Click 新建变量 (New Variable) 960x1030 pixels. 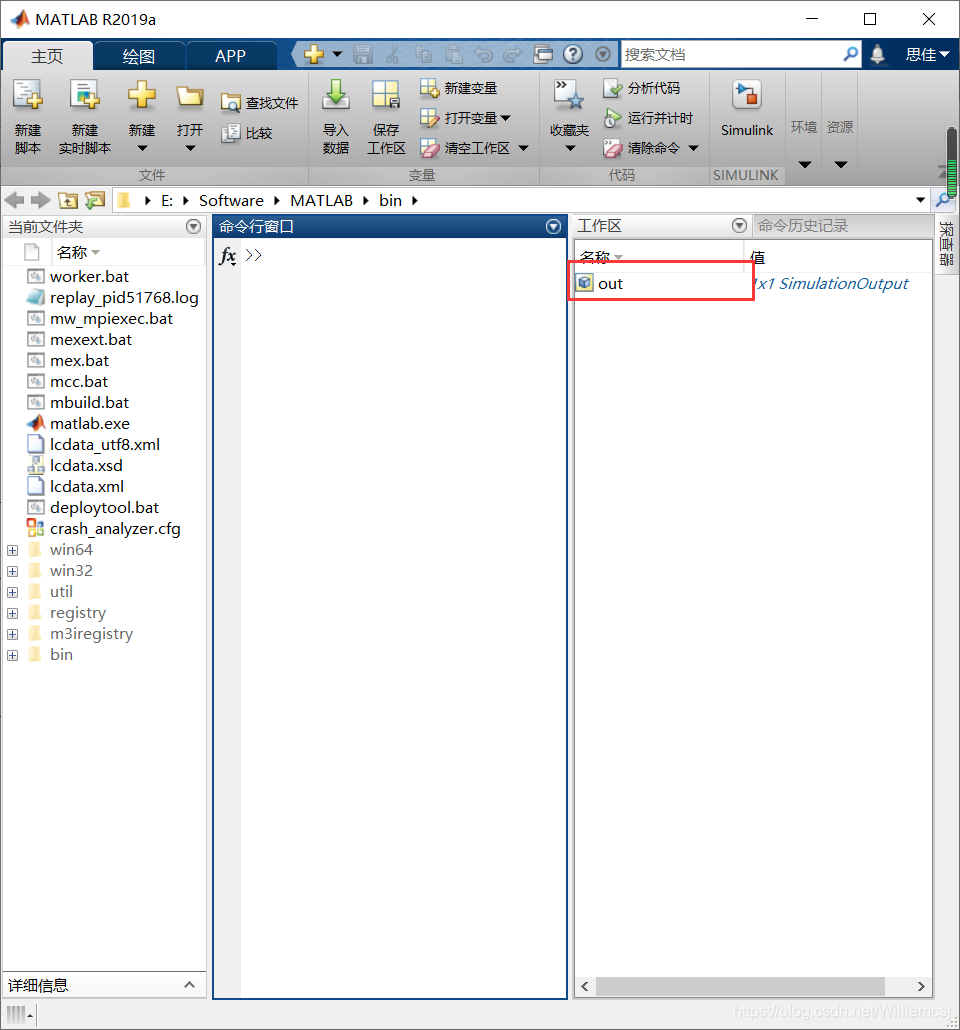tap(459, 88)
